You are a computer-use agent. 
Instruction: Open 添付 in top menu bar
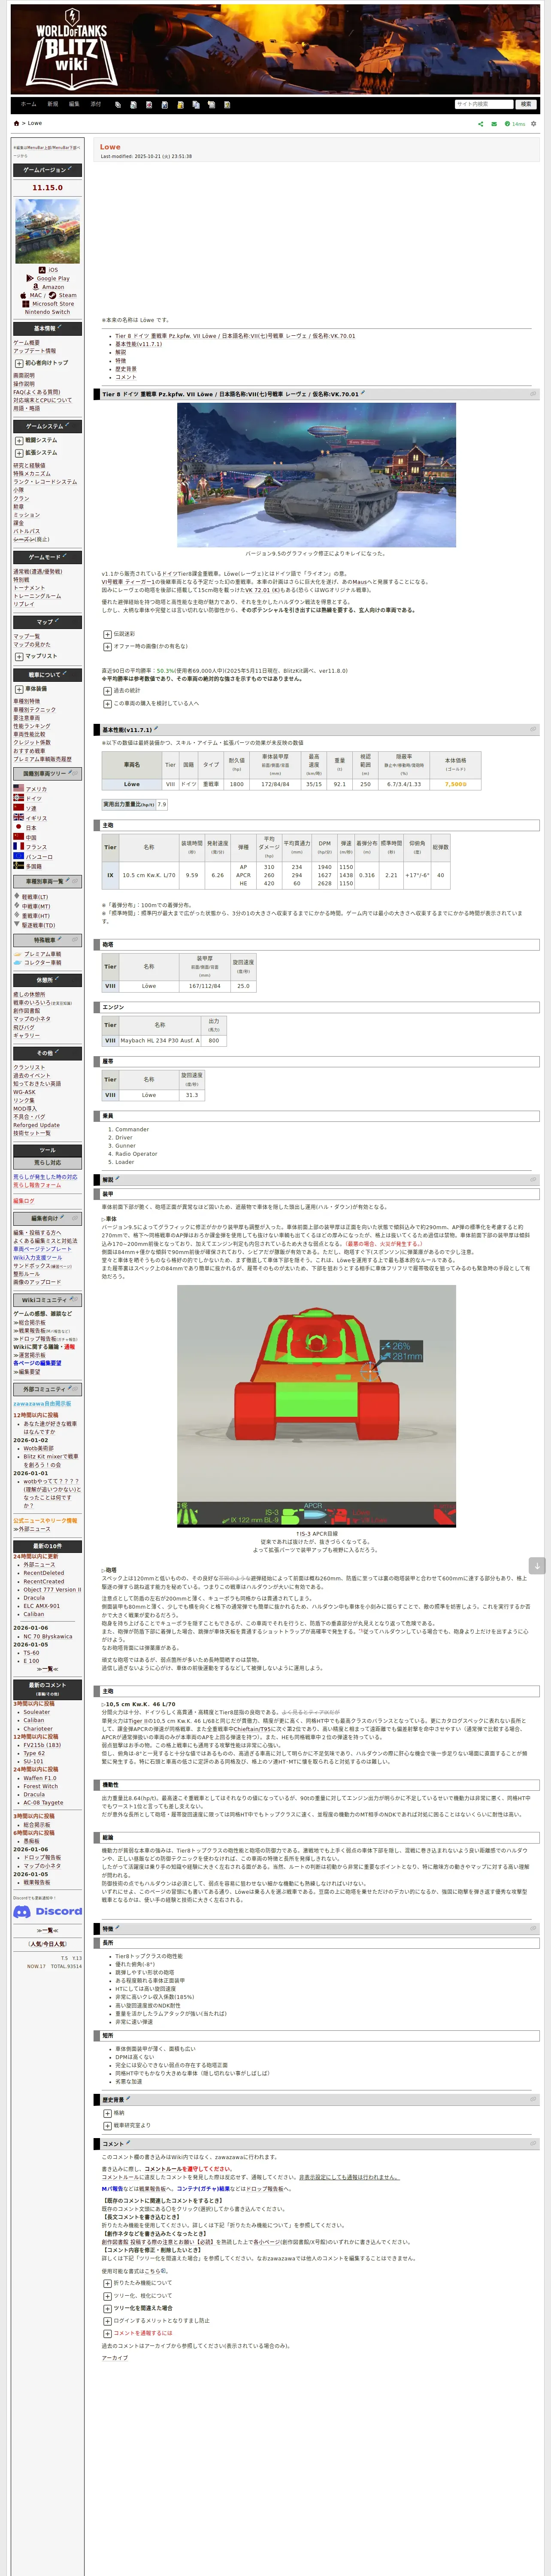(x=96, y=104)
